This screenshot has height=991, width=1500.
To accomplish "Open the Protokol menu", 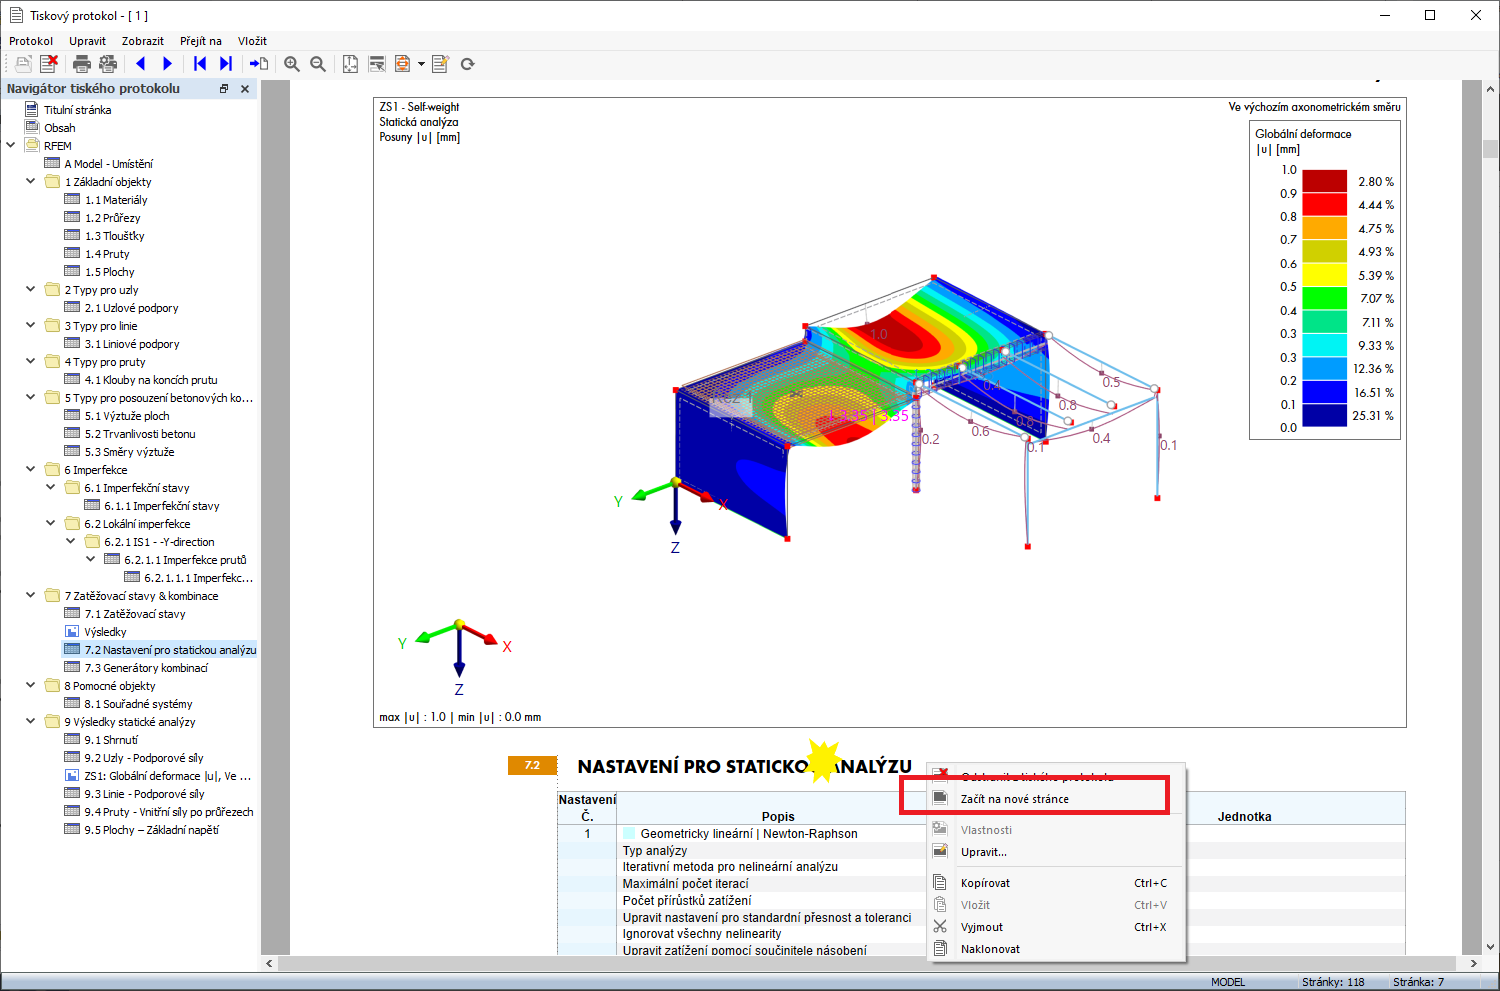I will click(31, 41).
